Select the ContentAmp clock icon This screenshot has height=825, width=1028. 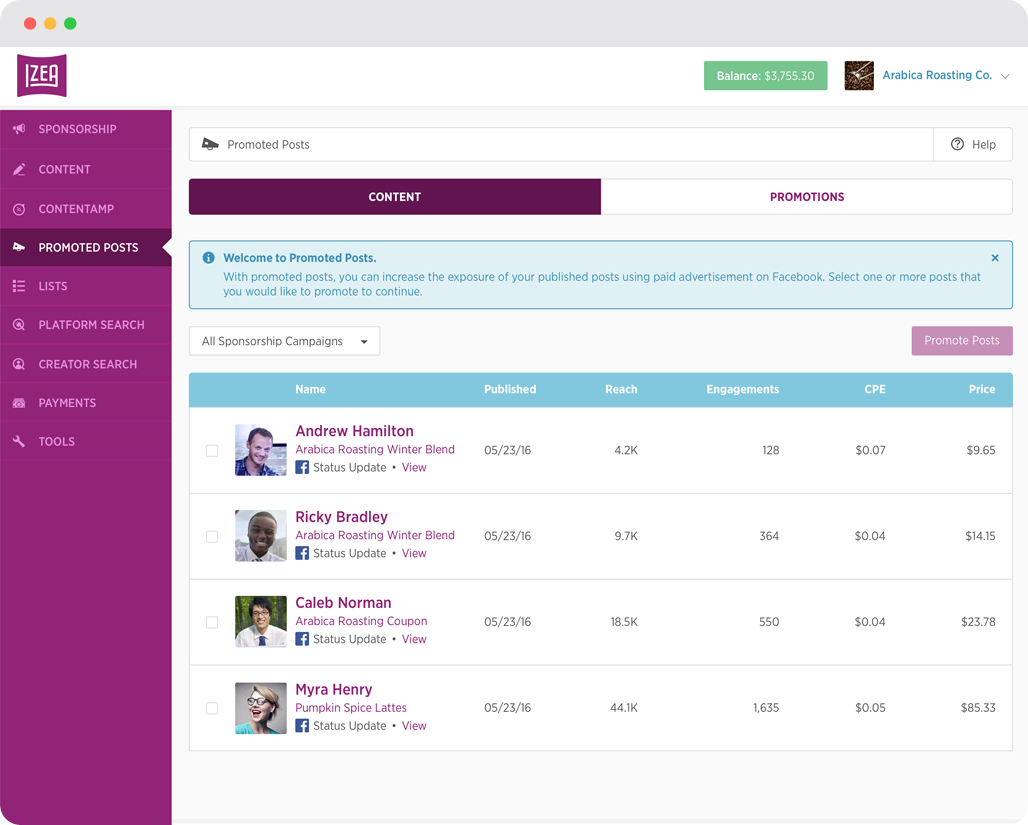[19, 209]
